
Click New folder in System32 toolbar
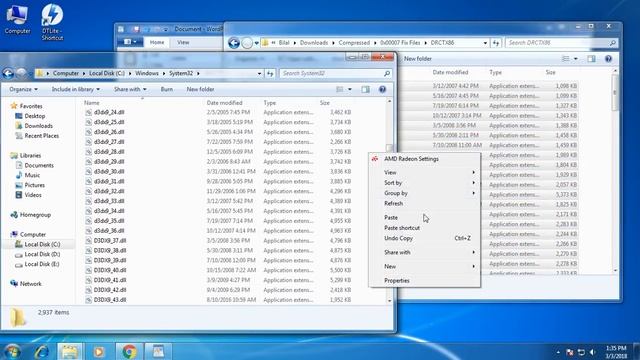pyautogui.click(x=200, y=89)
